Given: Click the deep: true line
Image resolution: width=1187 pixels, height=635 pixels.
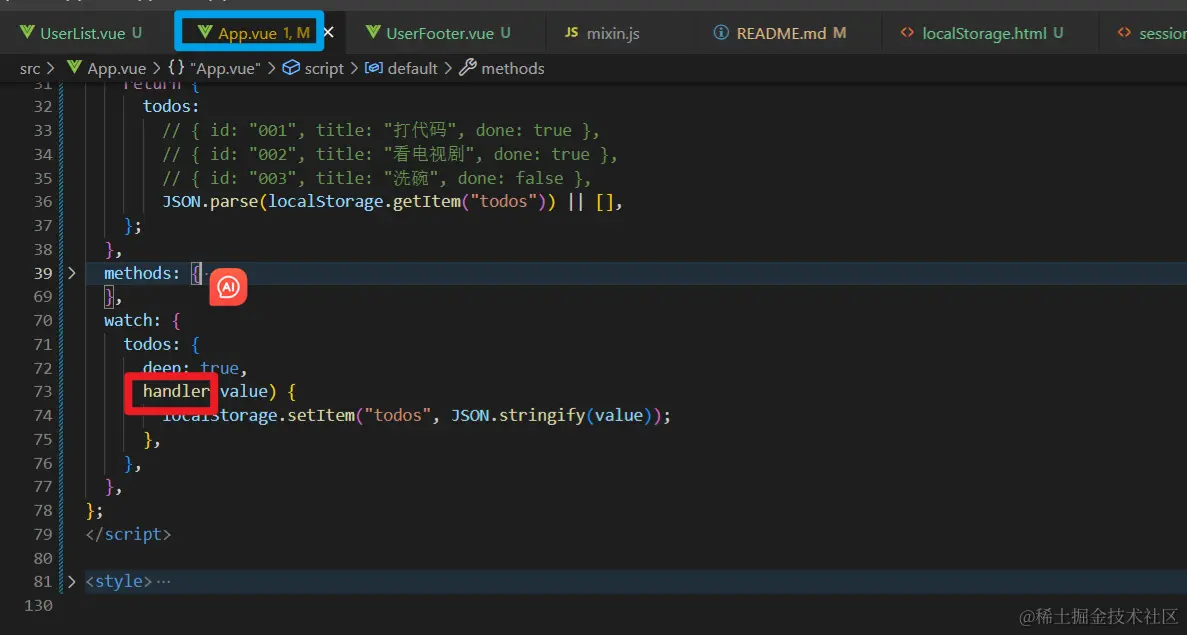Looking at the screenshot, I should pyautogui.click(x=195, y=369).
